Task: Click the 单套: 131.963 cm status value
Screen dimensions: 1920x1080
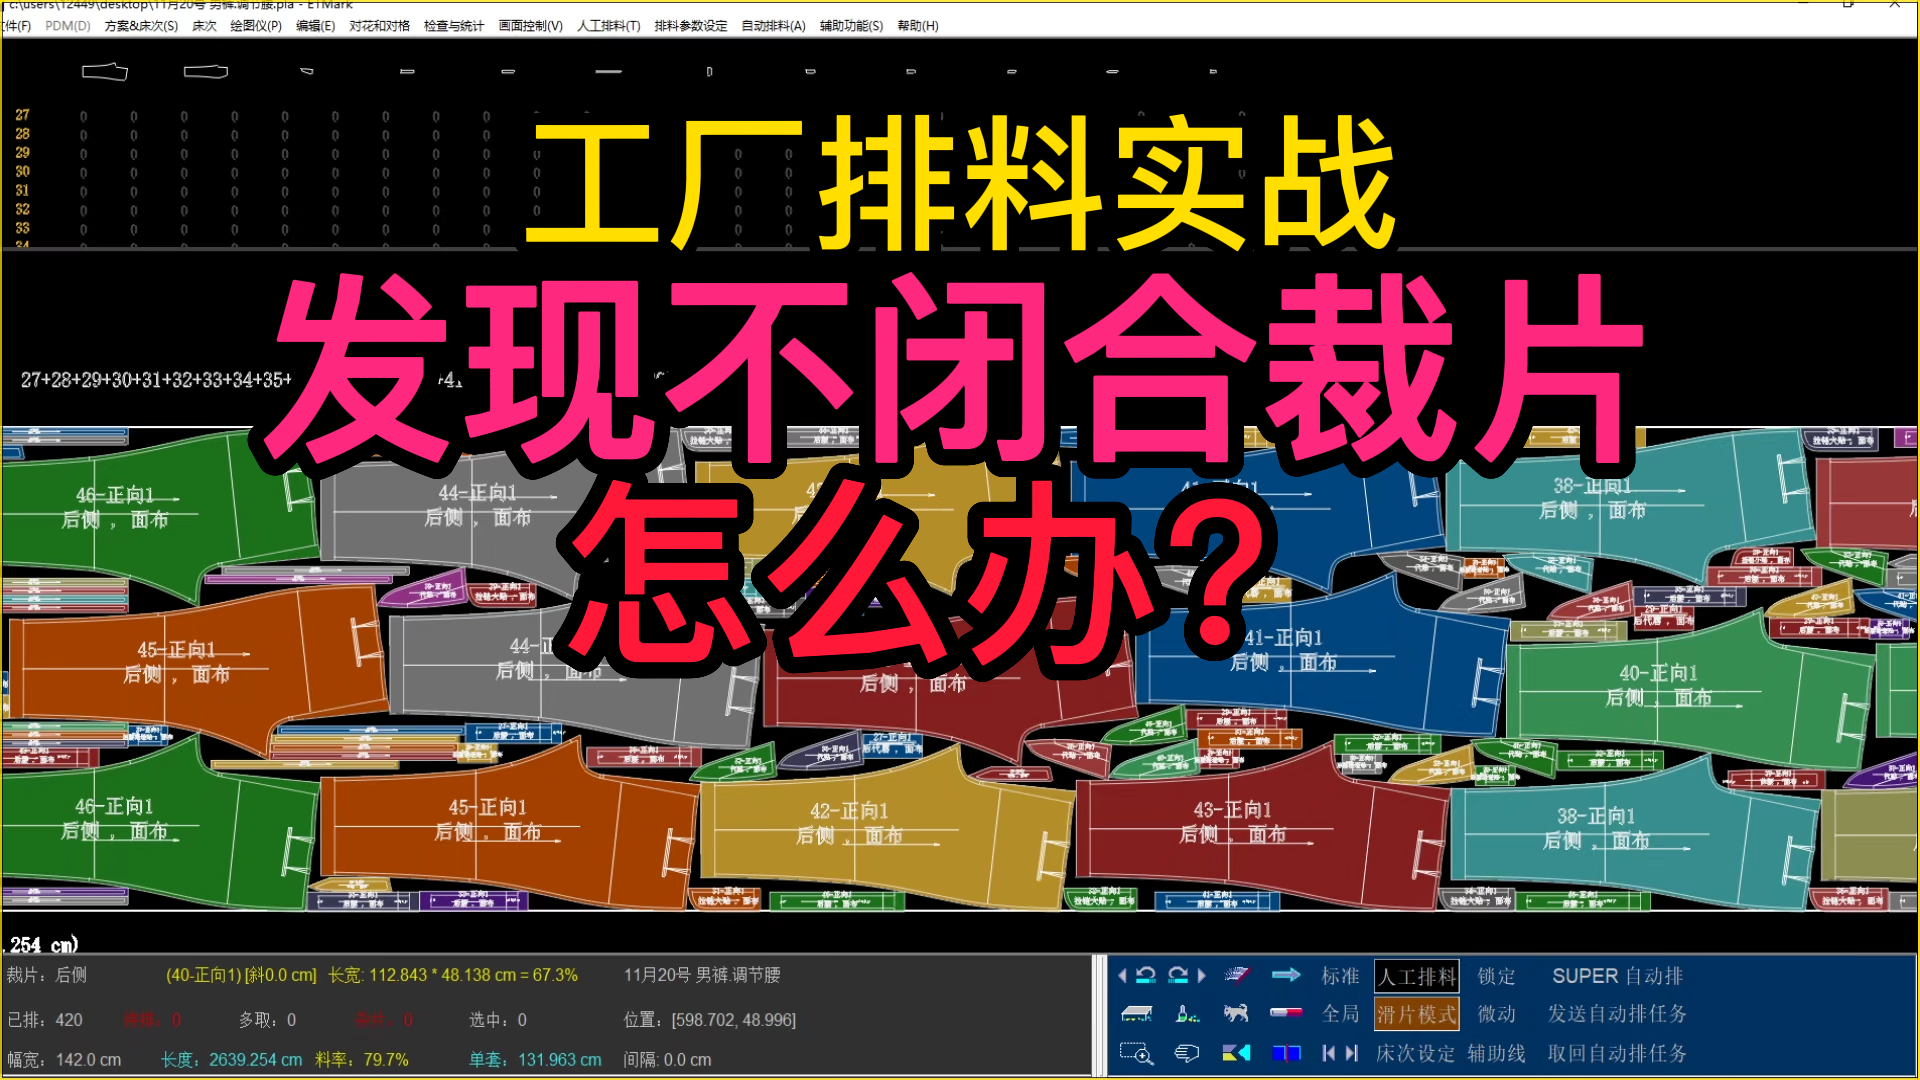Action: [x=535, y=1060]
